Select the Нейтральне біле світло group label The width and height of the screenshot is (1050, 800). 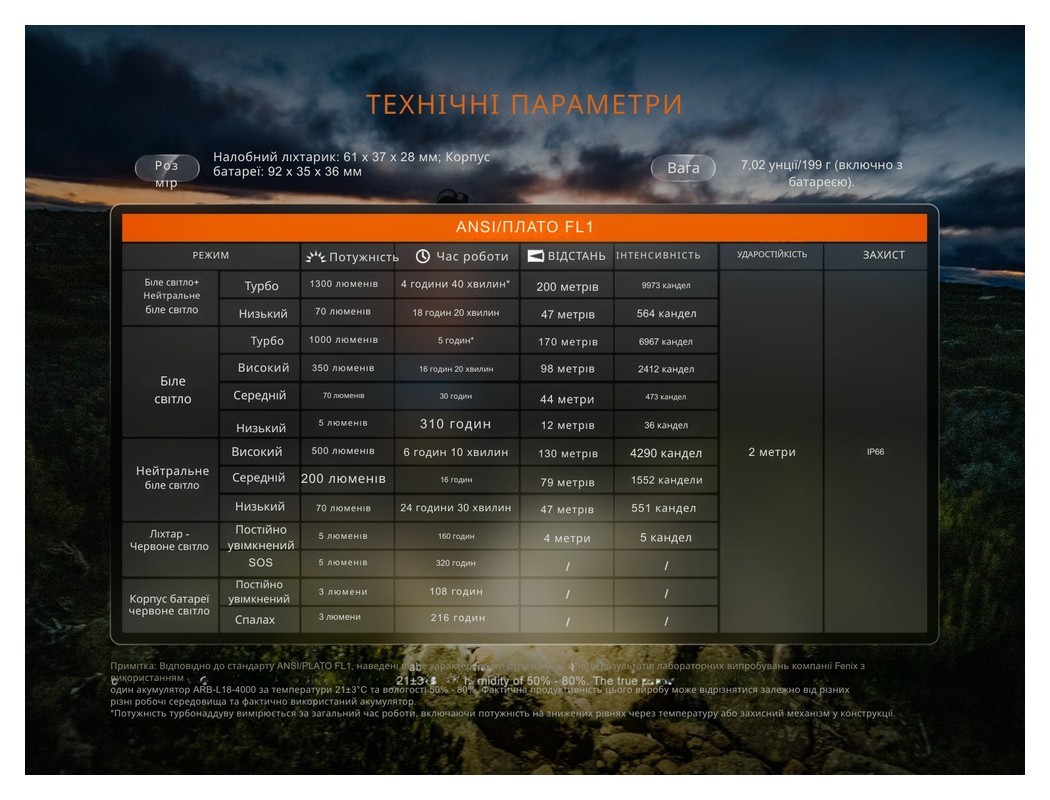(x=172, y=478)
